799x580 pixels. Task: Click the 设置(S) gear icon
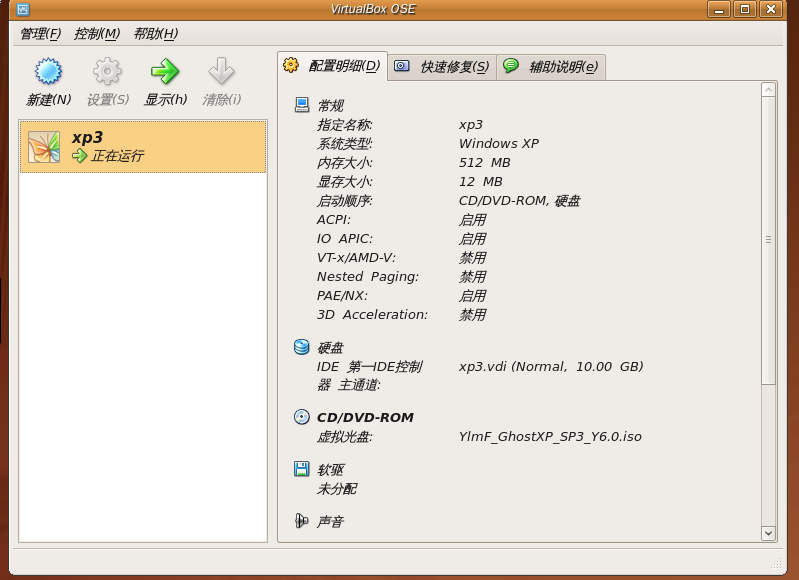[107, 71]
